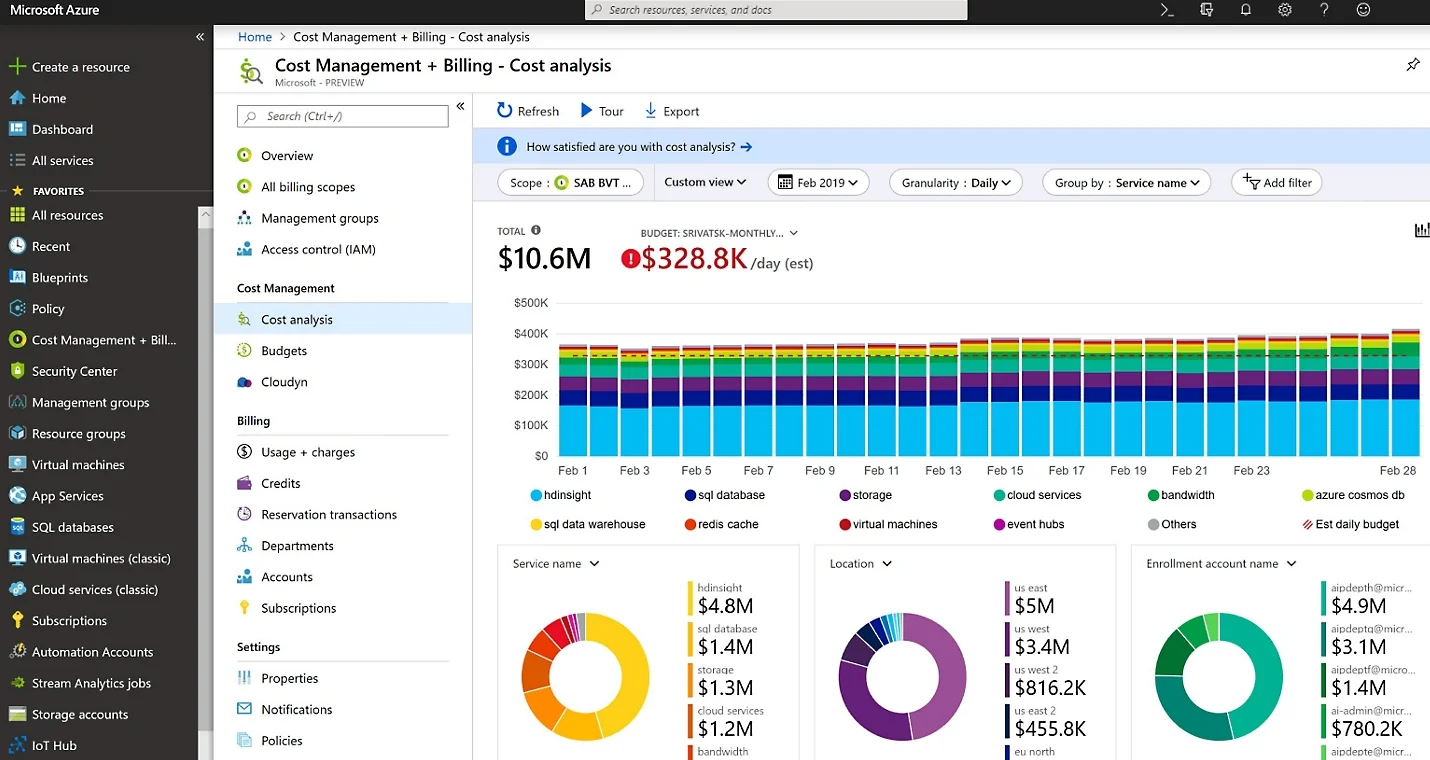This screenshot has height=760, width=1430.
Task: Open Virtual machines (classic) in sidebar
Action: click(100, 558)
